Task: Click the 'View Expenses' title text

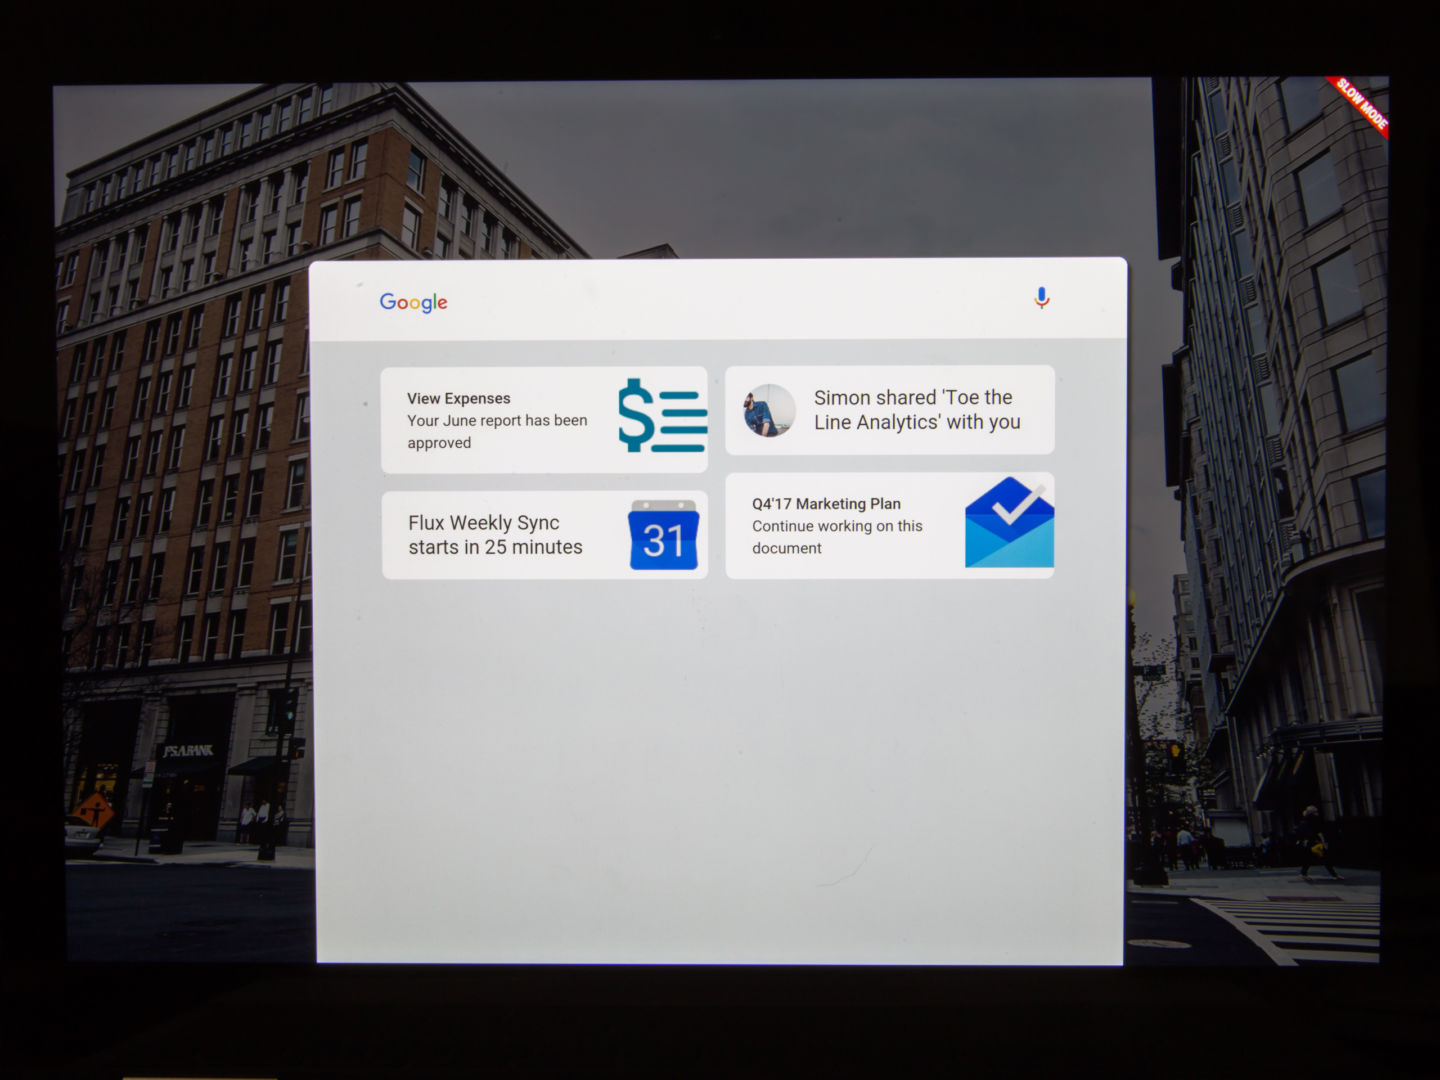Action: [x=458, y=398]
